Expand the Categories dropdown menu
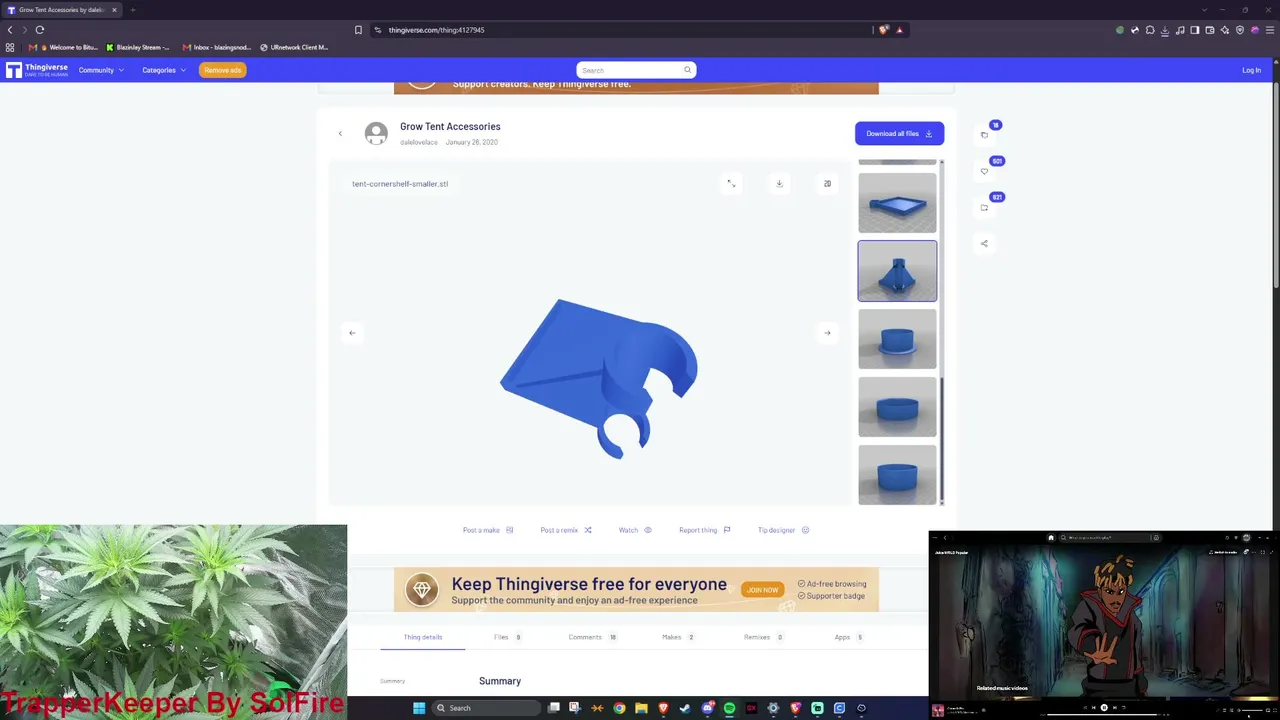The image size is (1280, 720). point(164,70)
